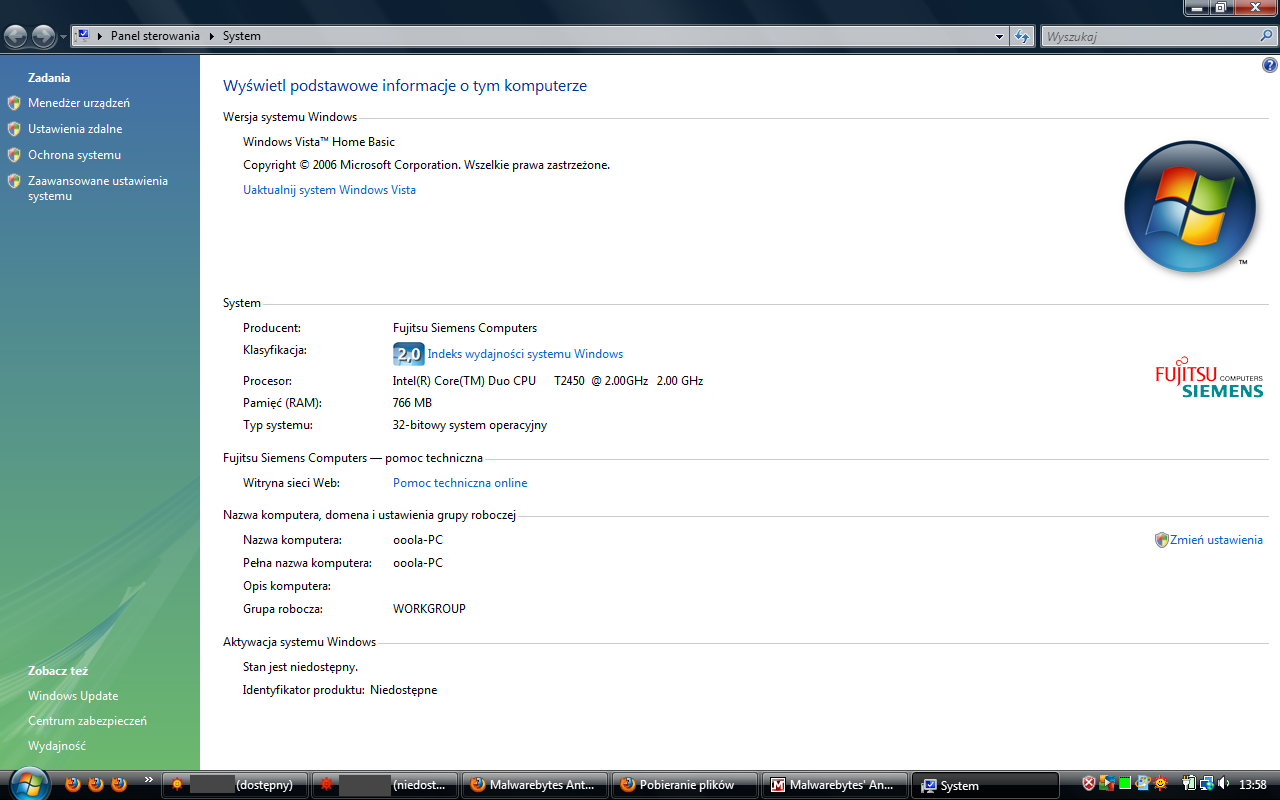Switch to the (dostępny) taskbar button
This screenshot has width=1280, height=800.
pyautogui.click(x=235, y=785)
